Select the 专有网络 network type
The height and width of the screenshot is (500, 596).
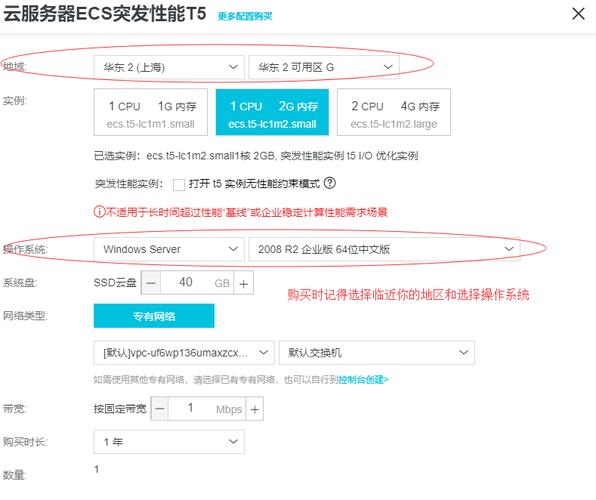[x=154, y=316]
